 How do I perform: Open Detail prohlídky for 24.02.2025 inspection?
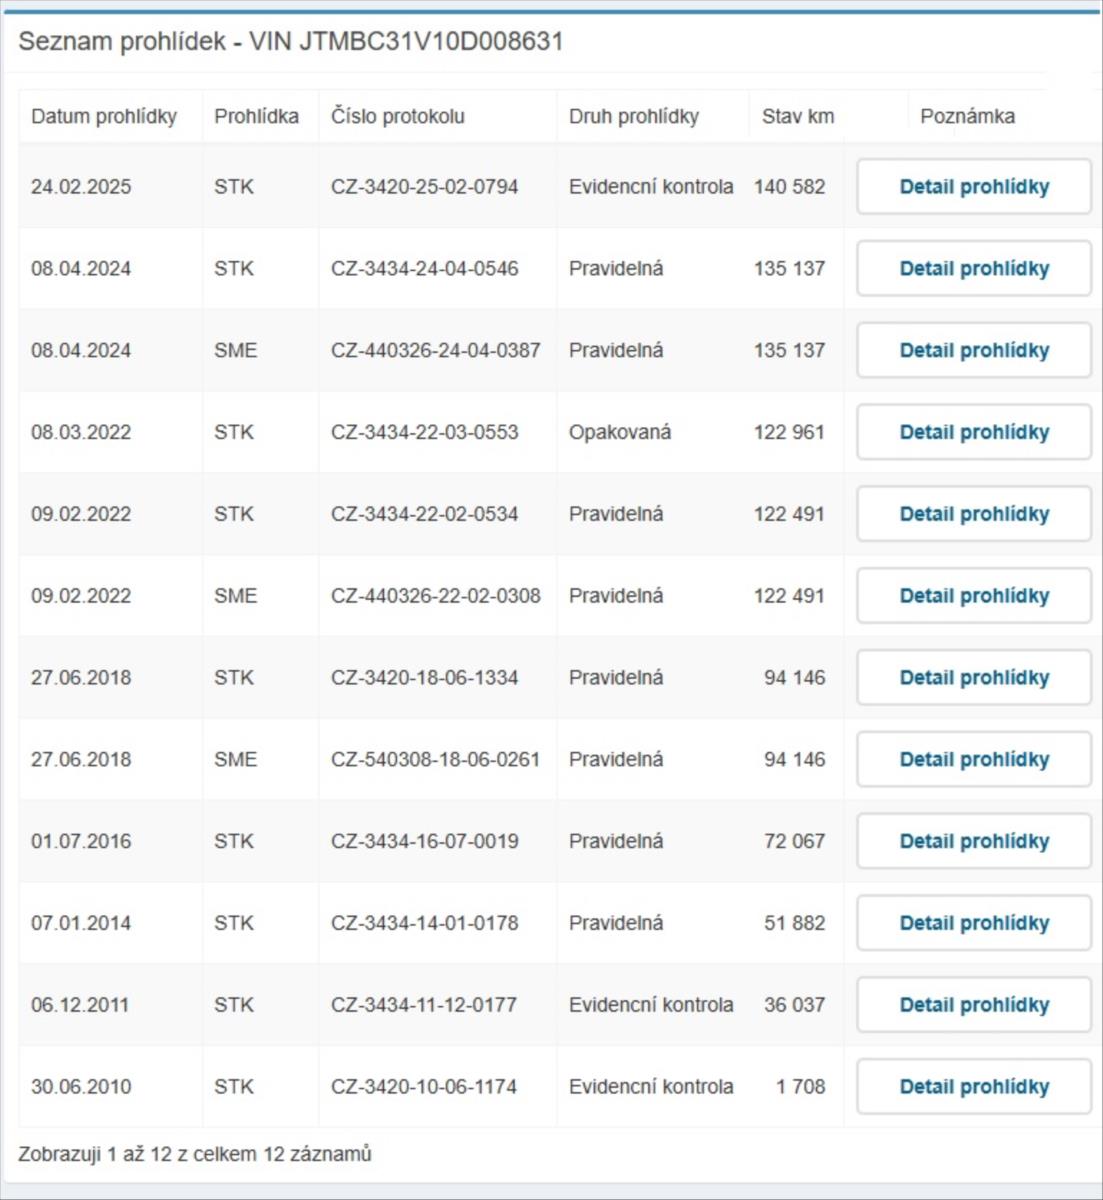pyautogui.click(x=974, y=187)
